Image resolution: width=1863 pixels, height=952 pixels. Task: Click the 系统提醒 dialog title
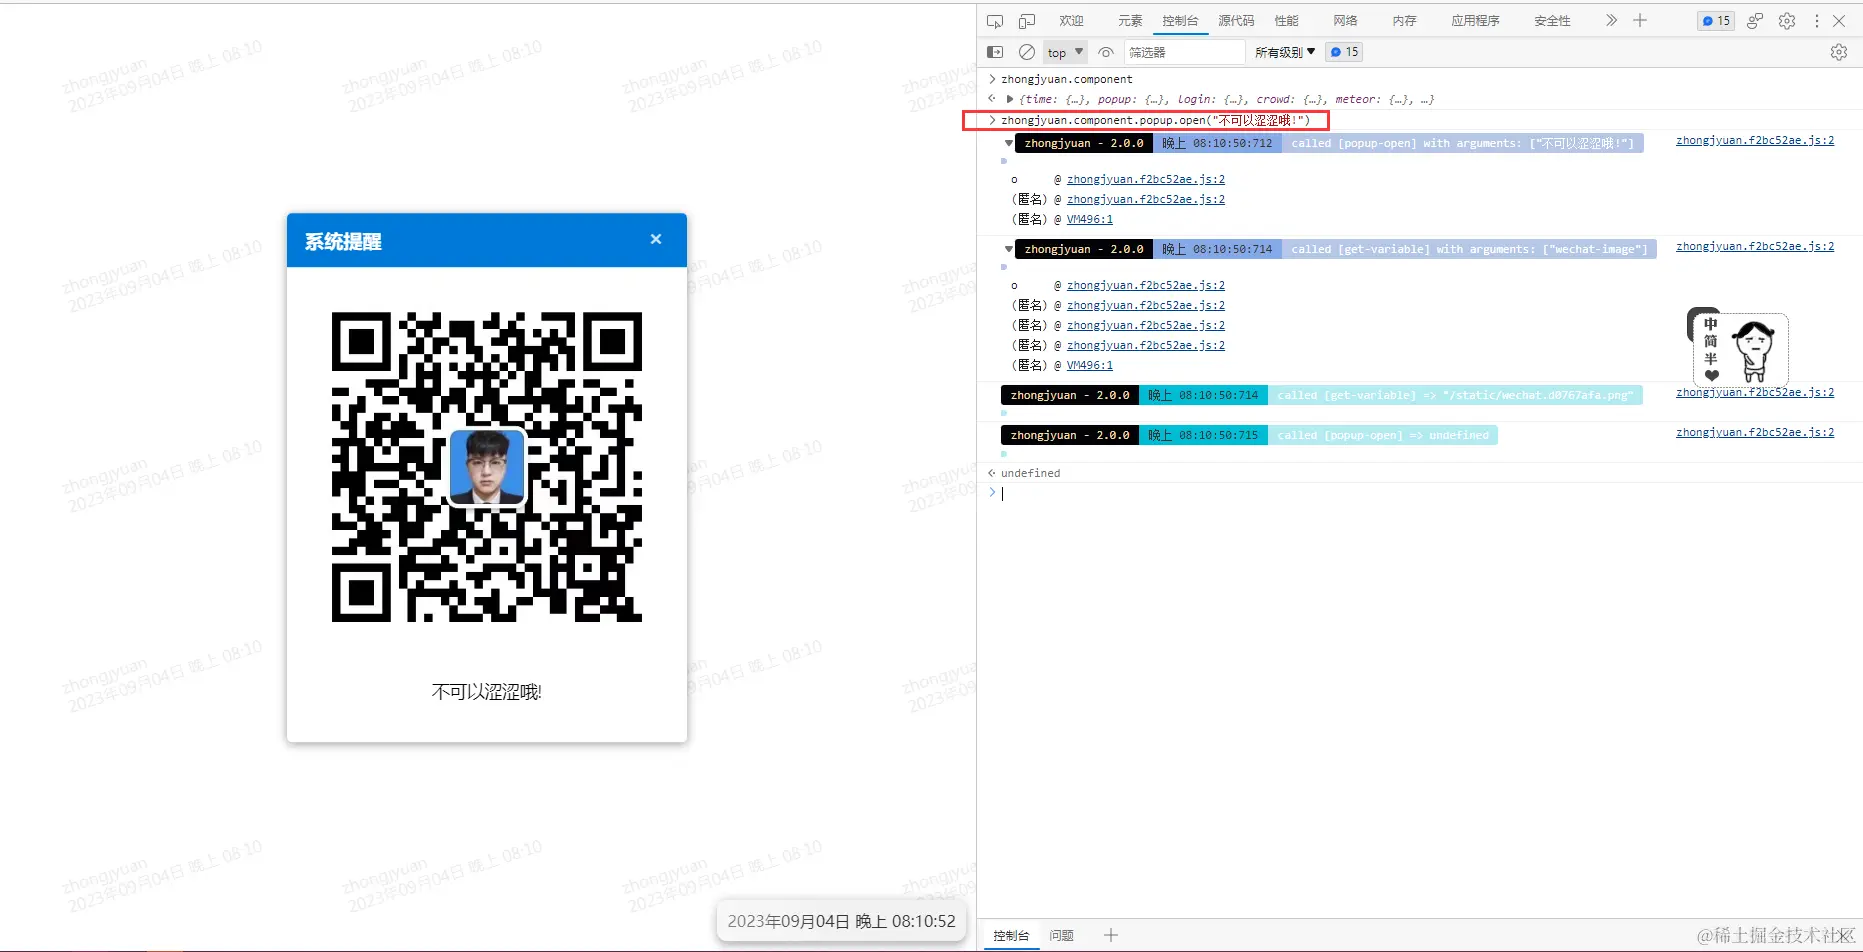click(x=343, y=241)
